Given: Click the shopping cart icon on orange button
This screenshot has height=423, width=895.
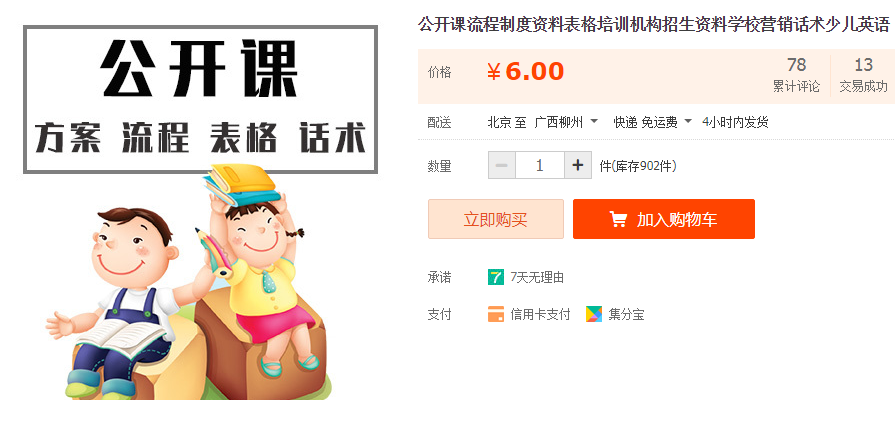Looking at the screenshot, I should pos(618,219).
